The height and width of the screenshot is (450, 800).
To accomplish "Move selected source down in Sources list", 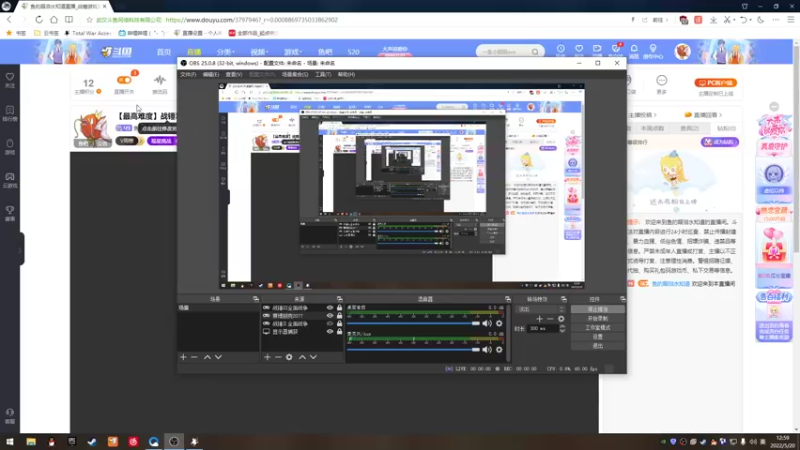I will [313, 357].
